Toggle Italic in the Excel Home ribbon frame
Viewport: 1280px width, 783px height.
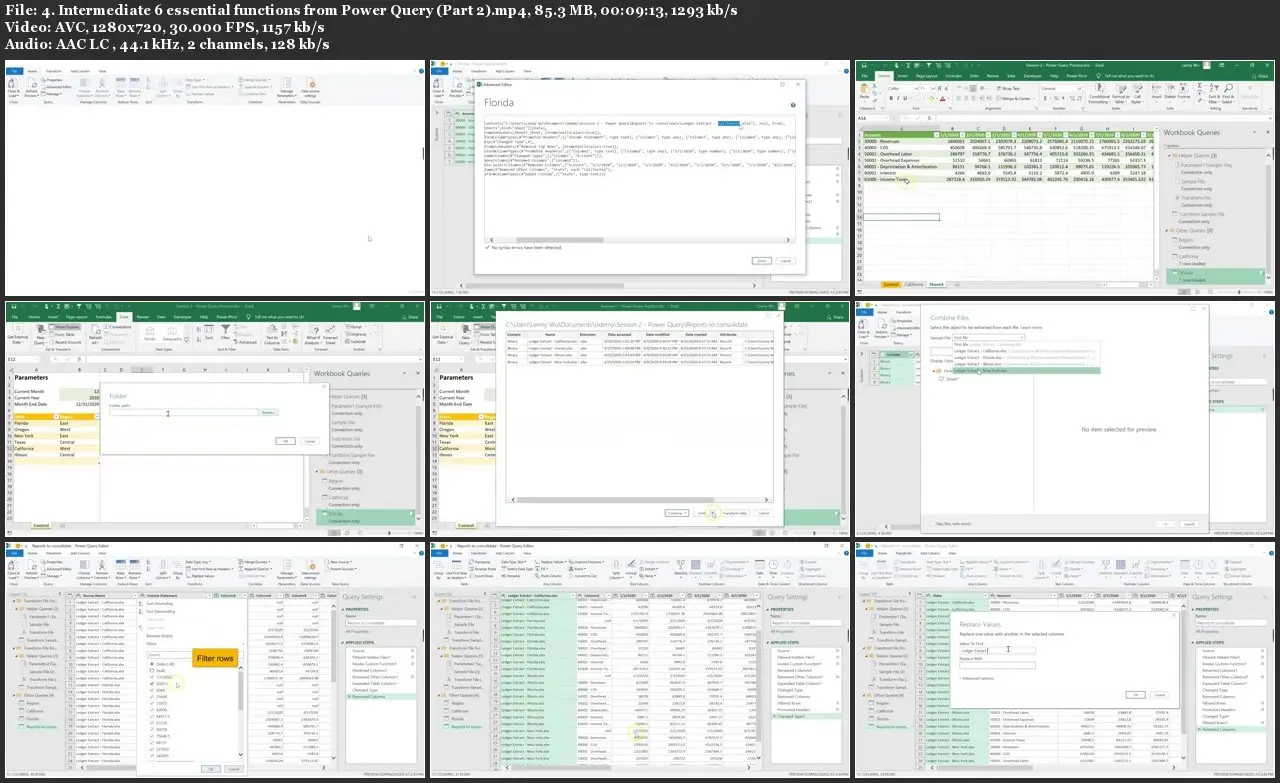(x=898, y=98)
